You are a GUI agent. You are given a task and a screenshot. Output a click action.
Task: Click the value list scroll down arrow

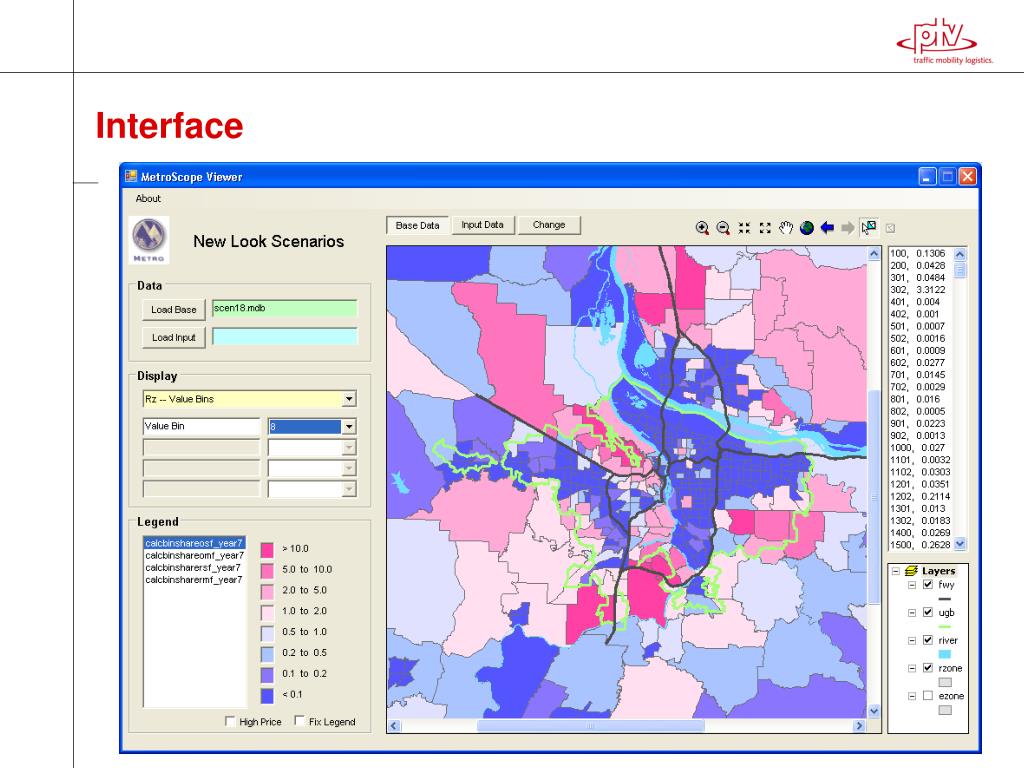coord(959,543)
